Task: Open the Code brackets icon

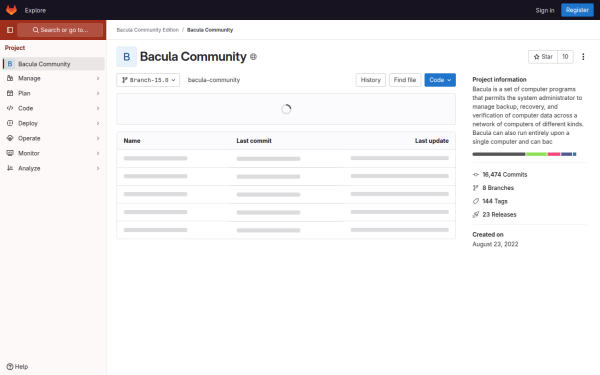Action: 10,108
